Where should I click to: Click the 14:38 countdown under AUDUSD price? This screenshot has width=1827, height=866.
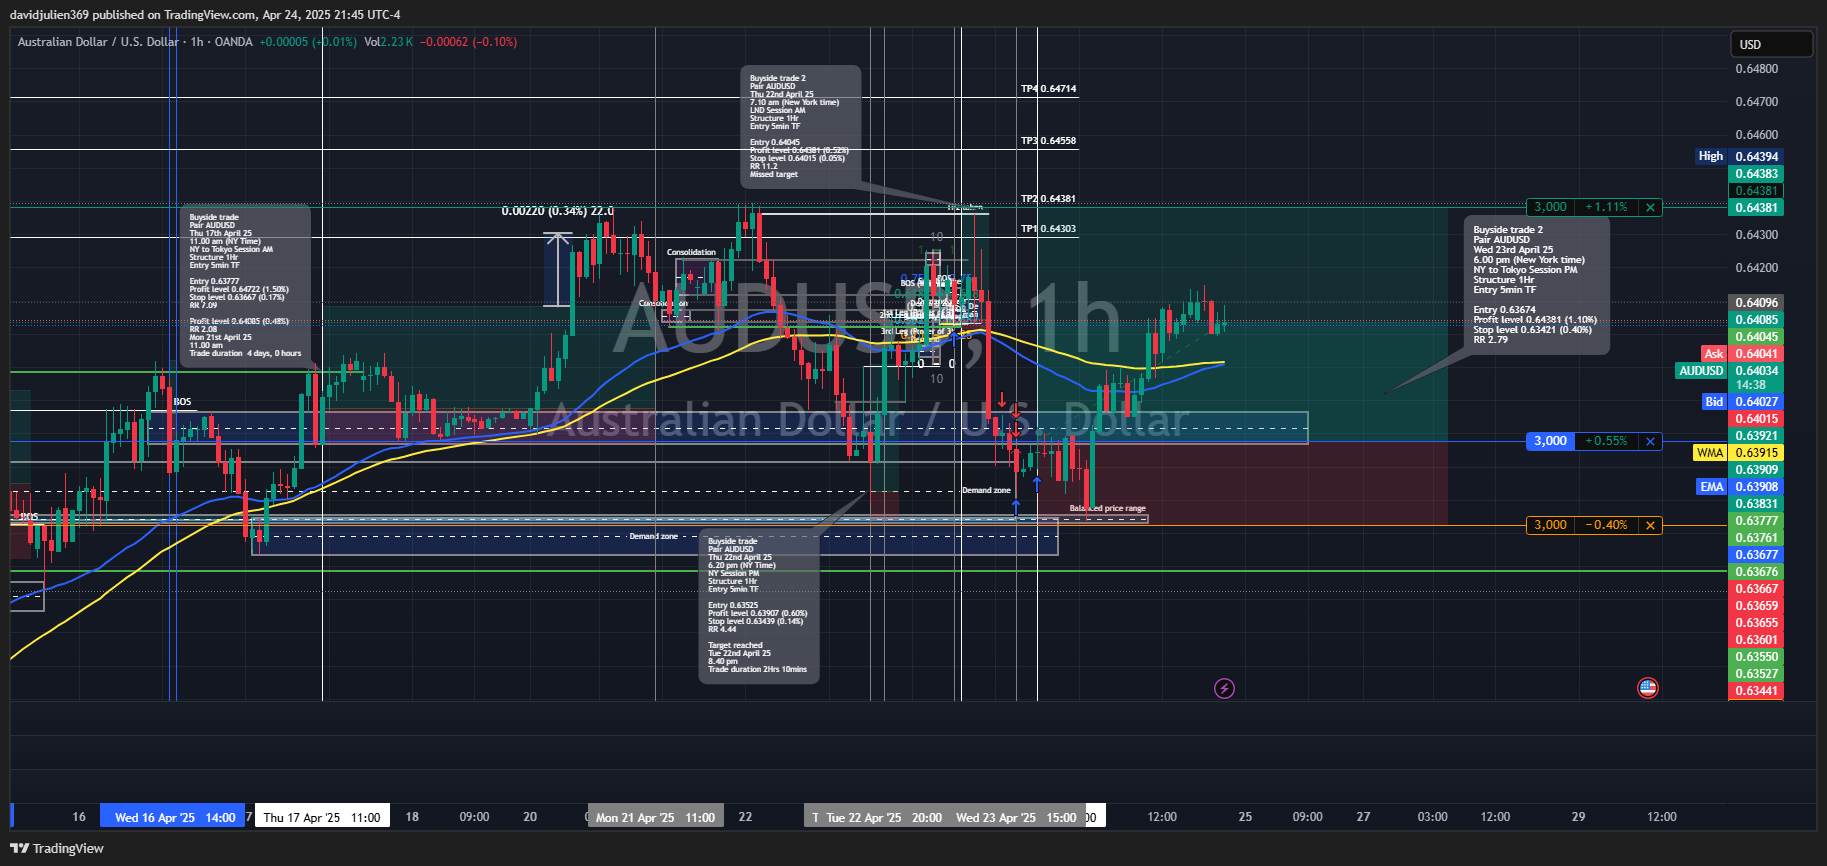click(1751, 385)
